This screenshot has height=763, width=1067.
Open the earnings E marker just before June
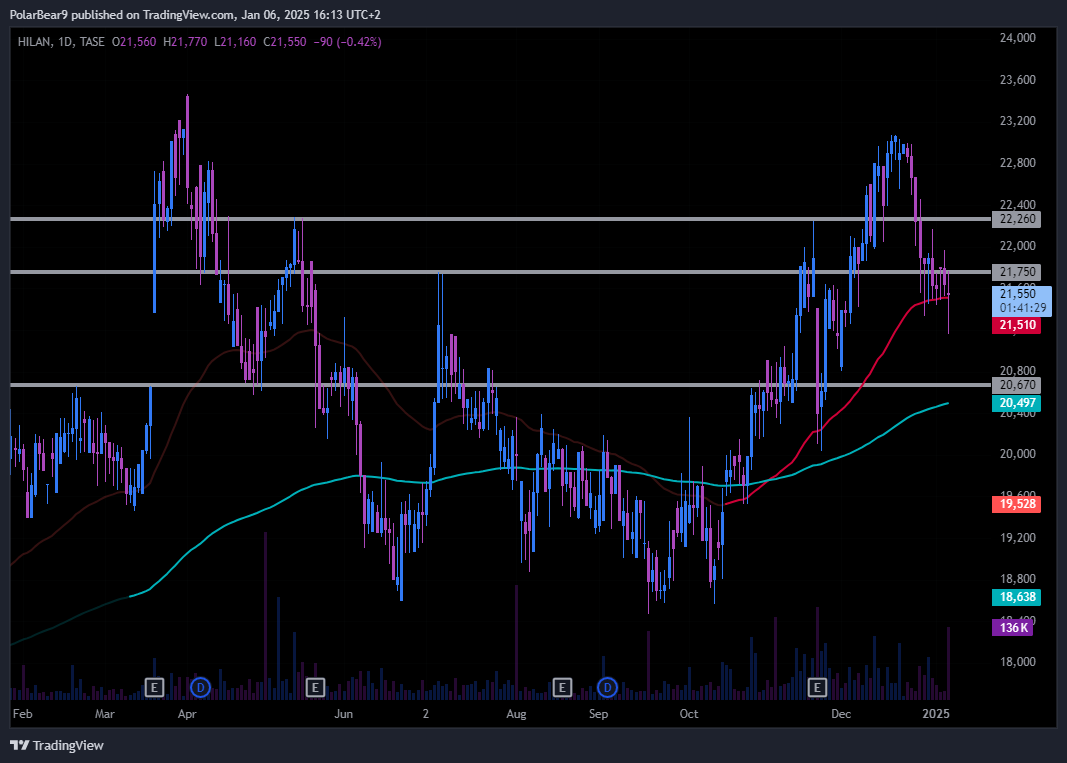point(315,687)
